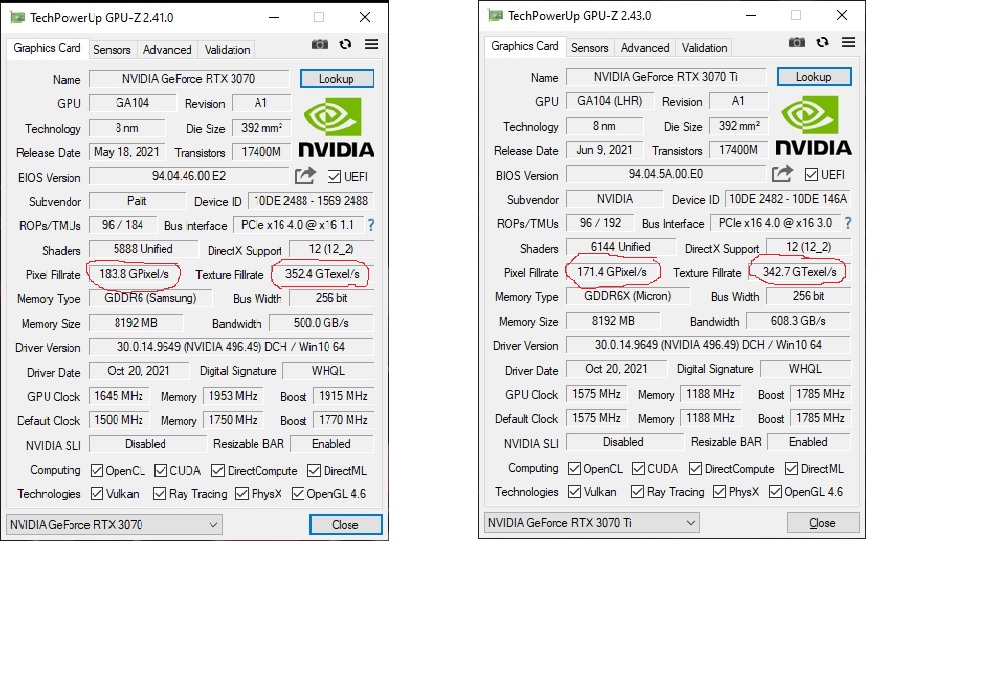This screenshot has height=699, width=1000.
Task: Toggle Vulkan checkbox in RTX 3070 Ti window
Action: (x=575, y=492)
